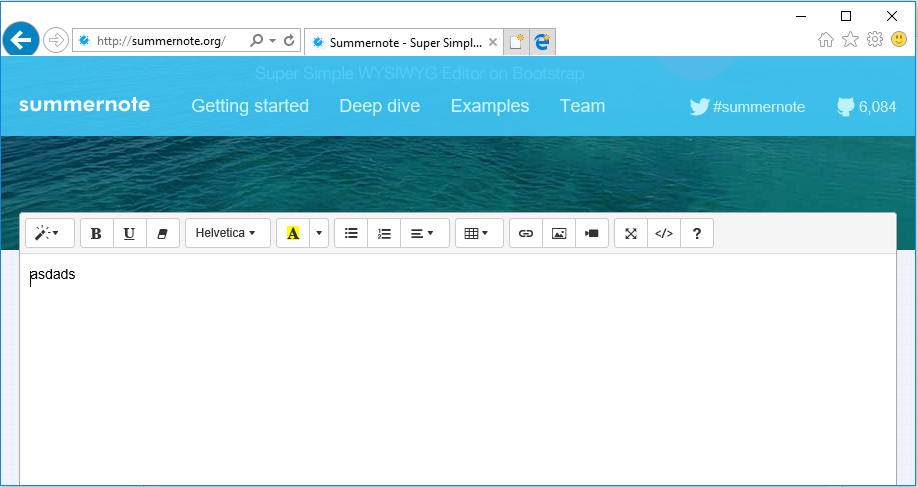Open the Helvetica font family dropdown
Screen dimensions: 918x487
pos(228,233)
